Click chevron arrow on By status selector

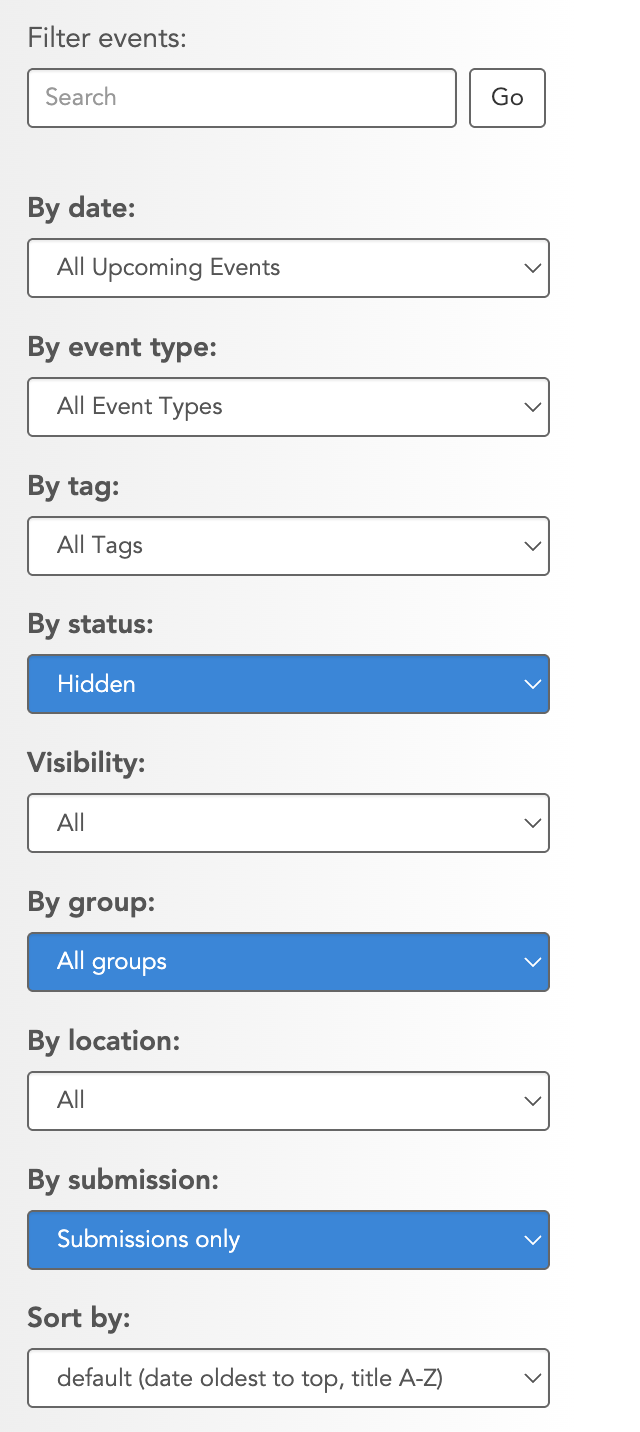tap(532, 685)
